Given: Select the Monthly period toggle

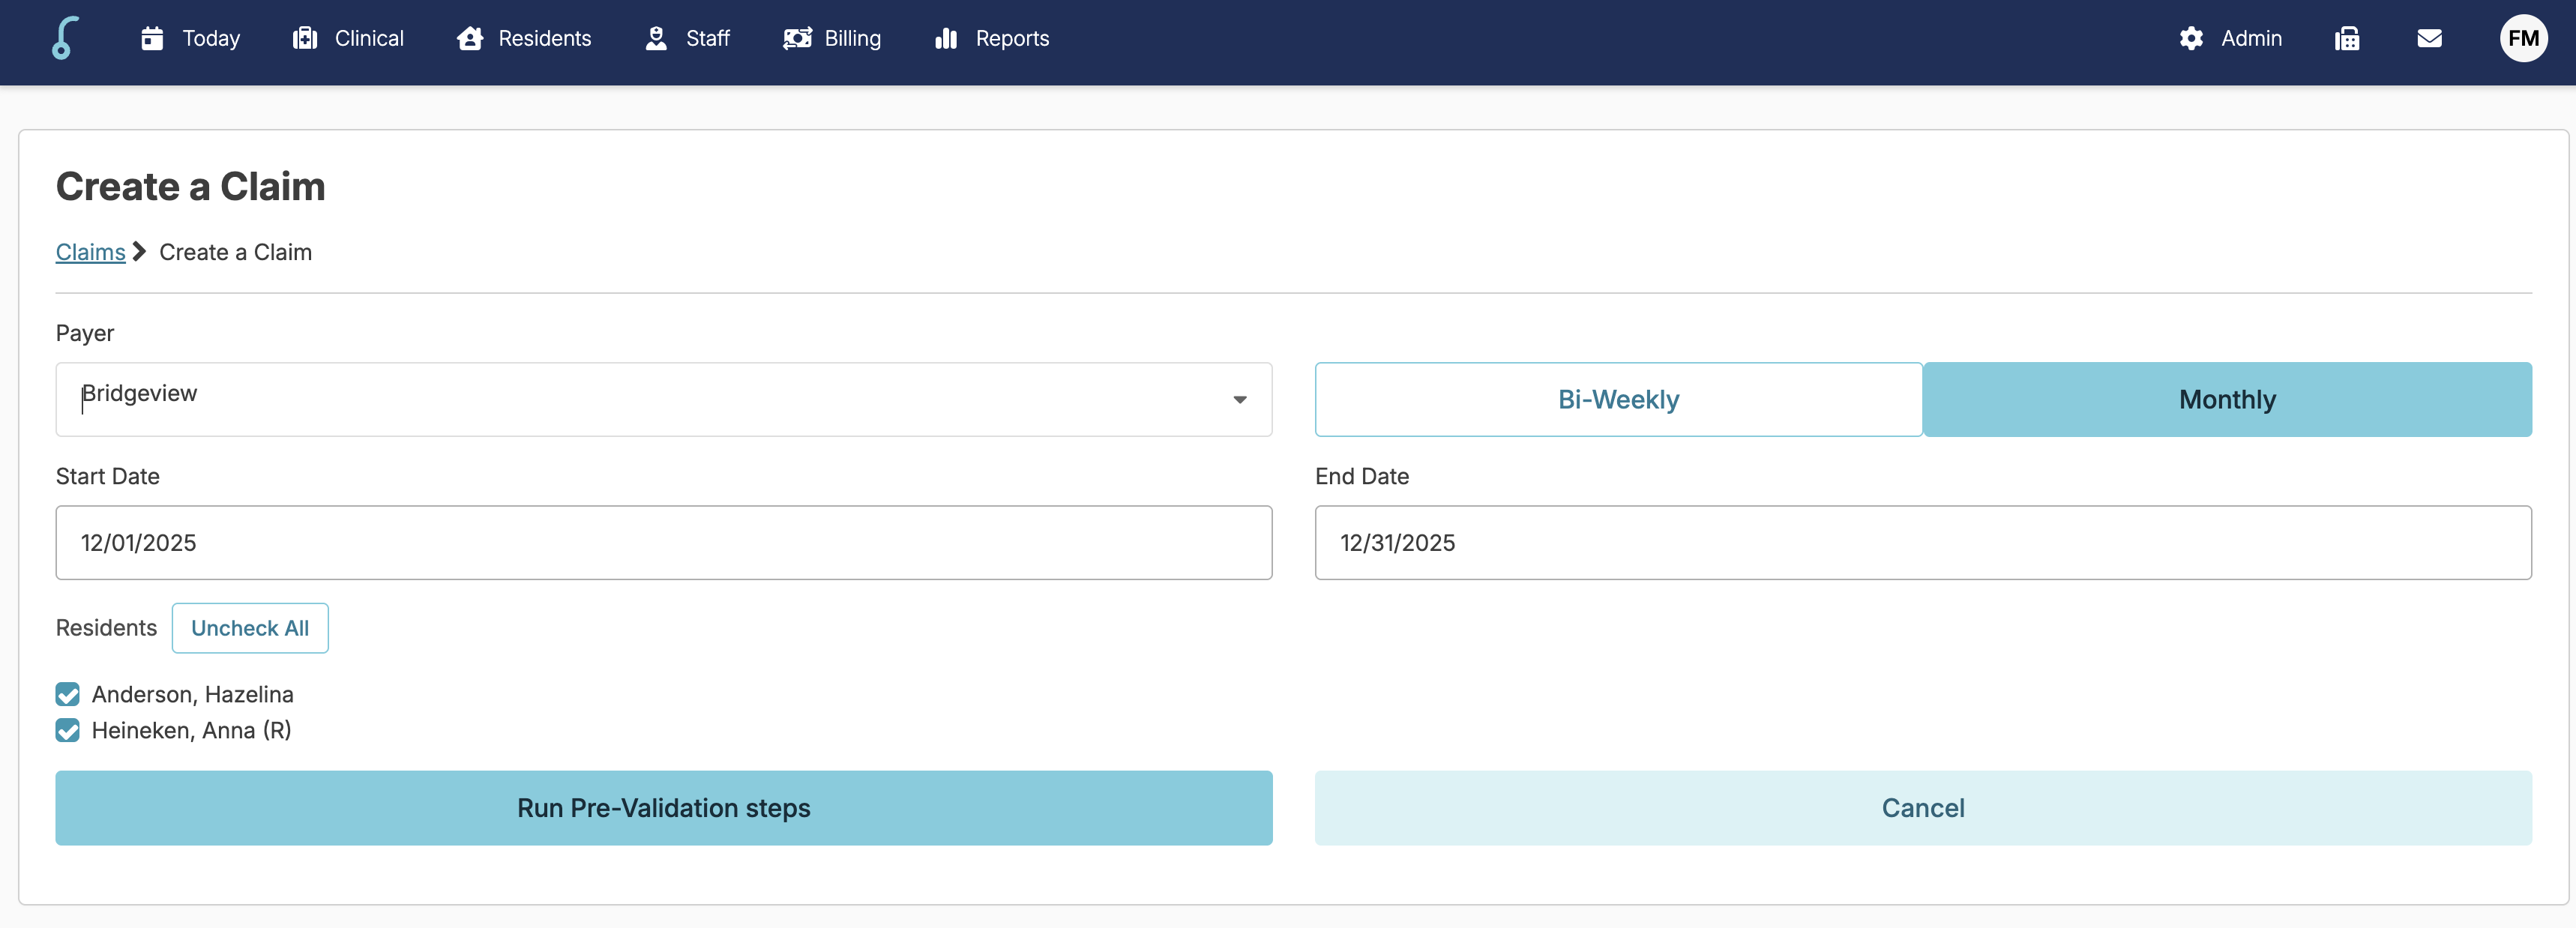Looking at the screenshot, I should click(x=2227, y=399).
